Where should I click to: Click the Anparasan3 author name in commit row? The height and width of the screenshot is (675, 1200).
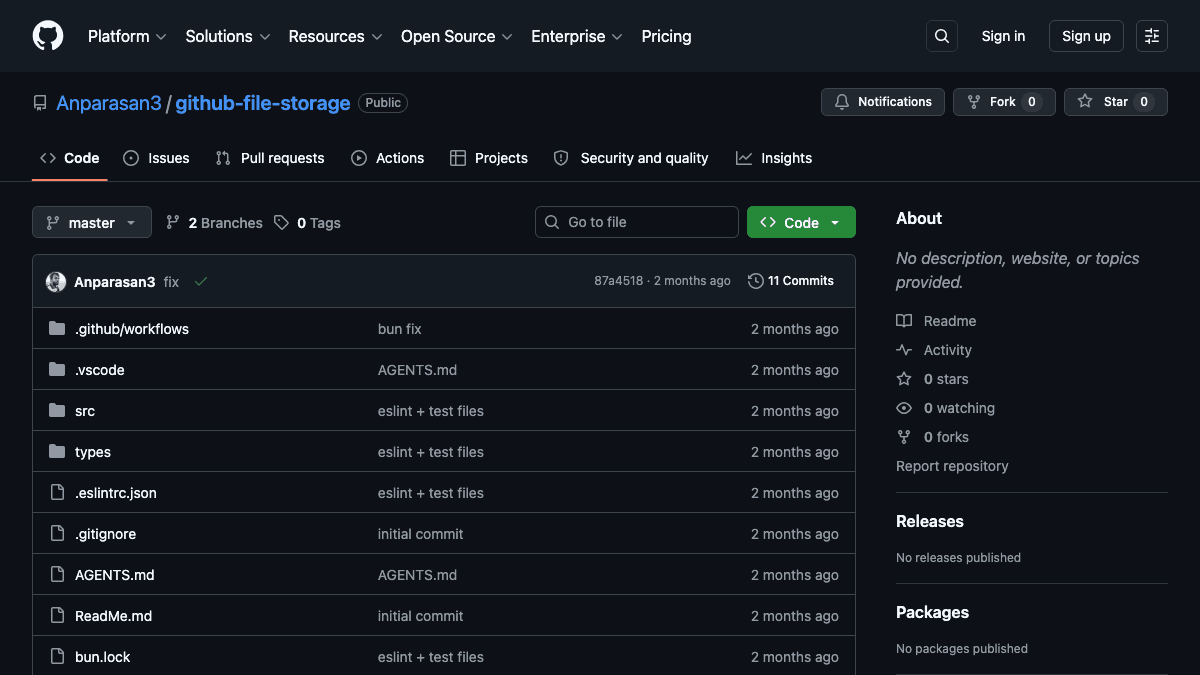click(115, 282)
